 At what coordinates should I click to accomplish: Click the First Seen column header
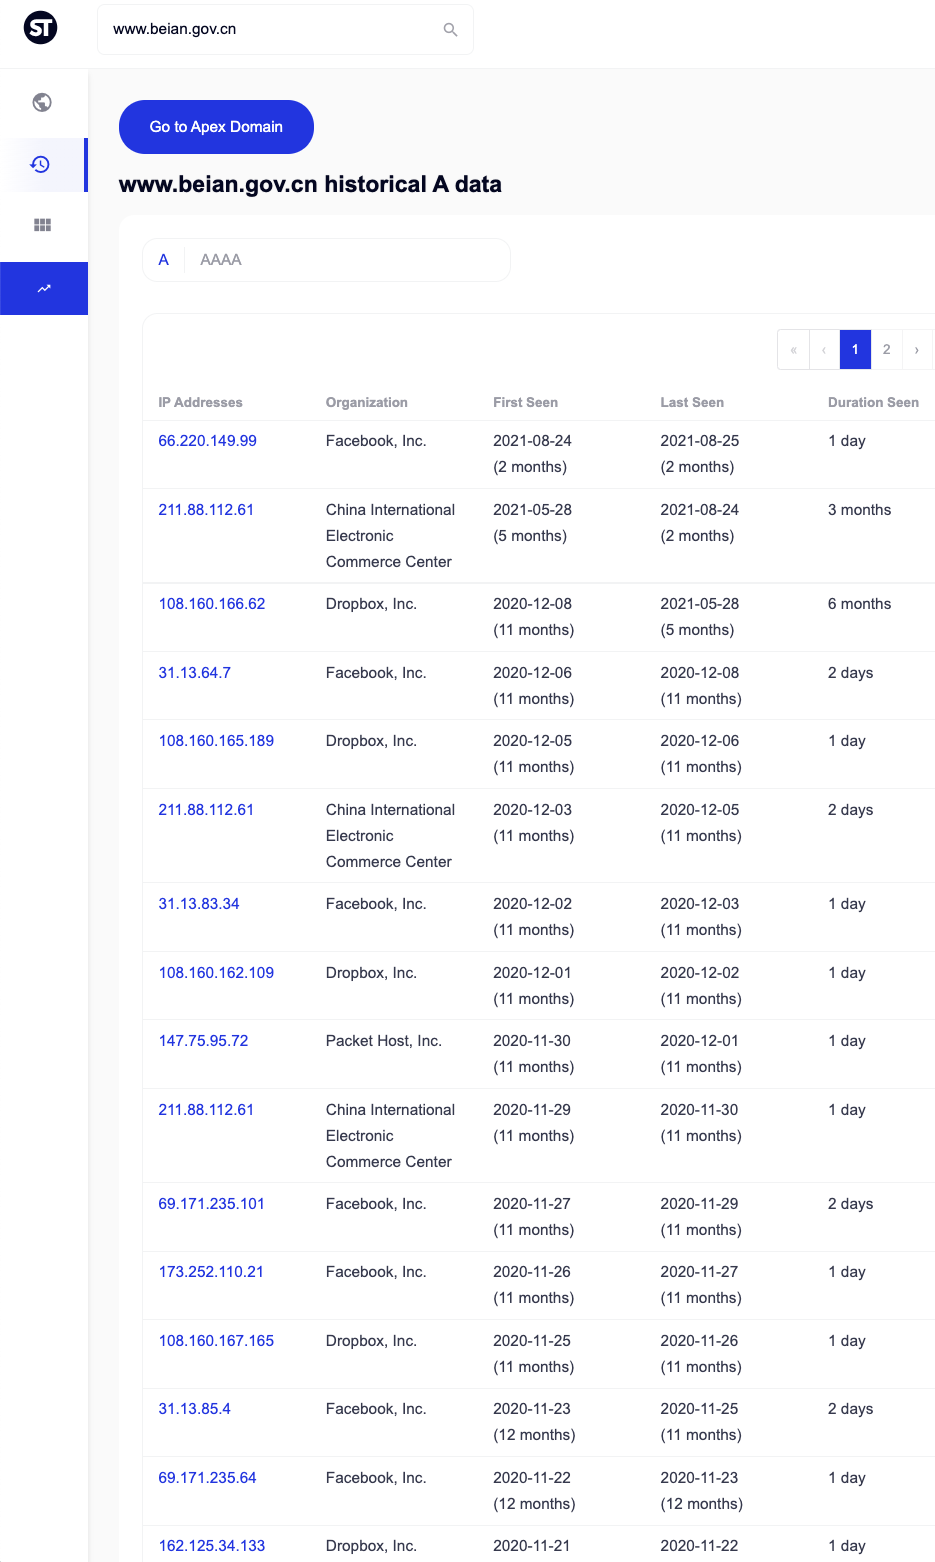pos(525,402)
